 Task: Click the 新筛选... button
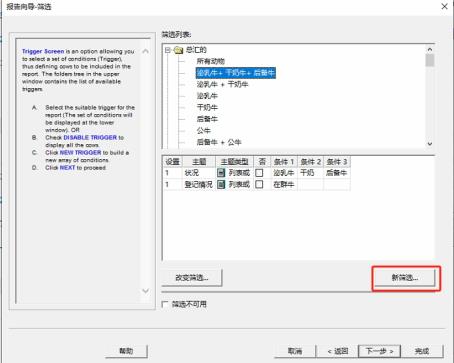click(405, 278)
